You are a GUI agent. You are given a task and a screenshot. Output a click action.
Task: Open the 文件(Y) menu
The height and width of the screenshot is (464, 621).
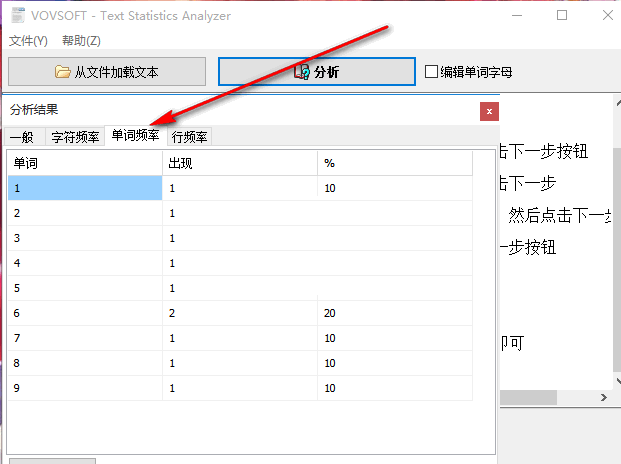click(x=28, y=41)
